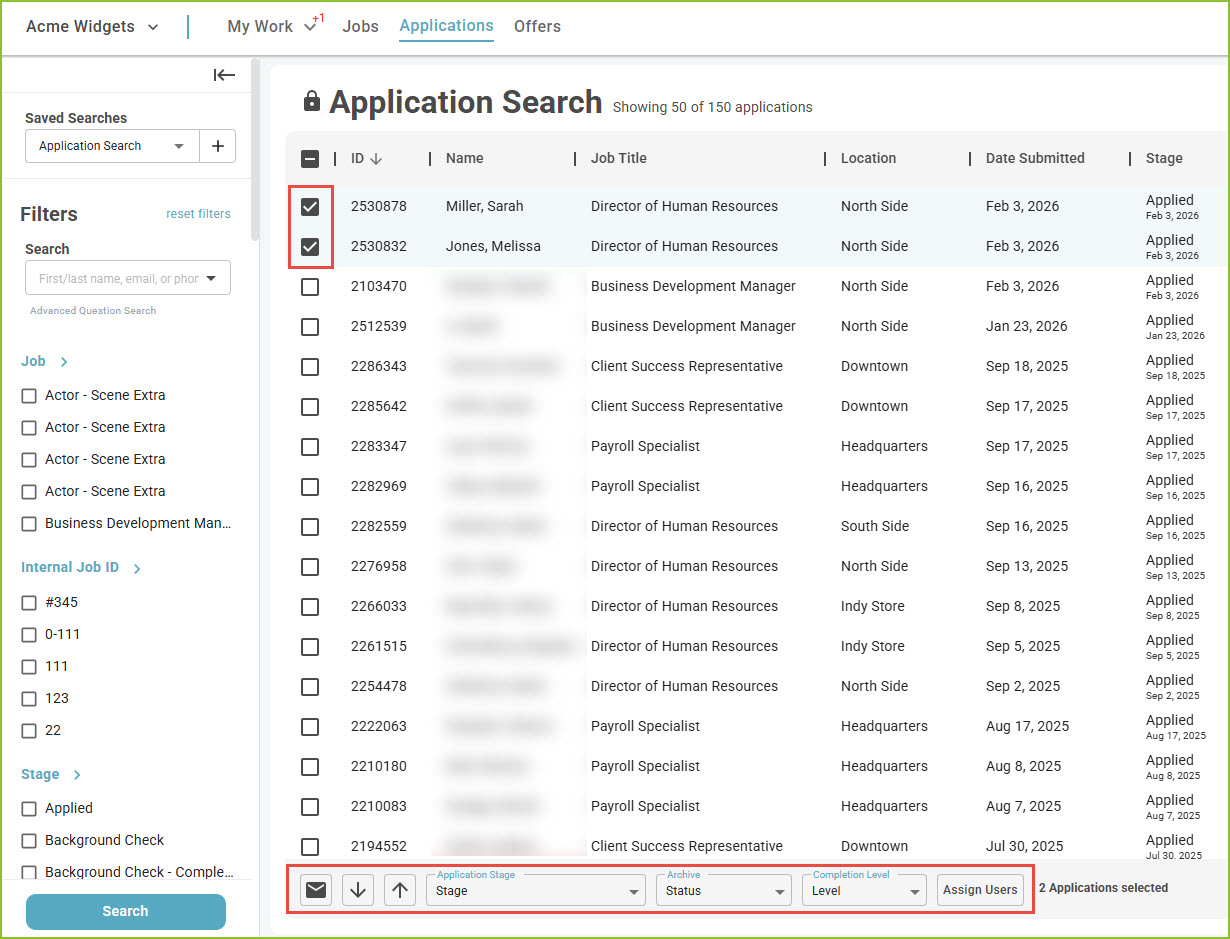Image resolution: width=1230 pixels, height=939 pixels.
Task: Open the Applications tab
Action: (x=446, y=26)
